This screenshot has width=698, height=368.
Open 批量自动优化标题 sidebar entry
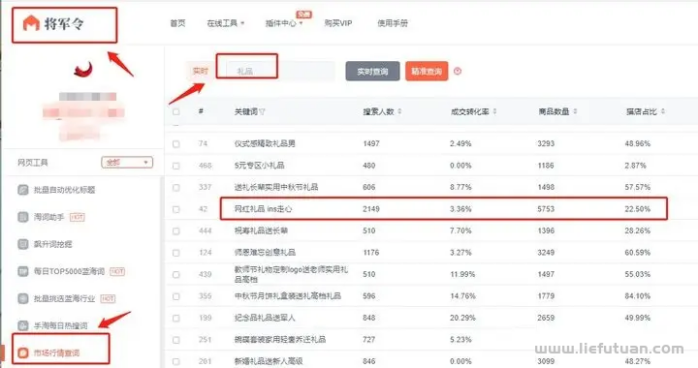(x=65, y=190)
